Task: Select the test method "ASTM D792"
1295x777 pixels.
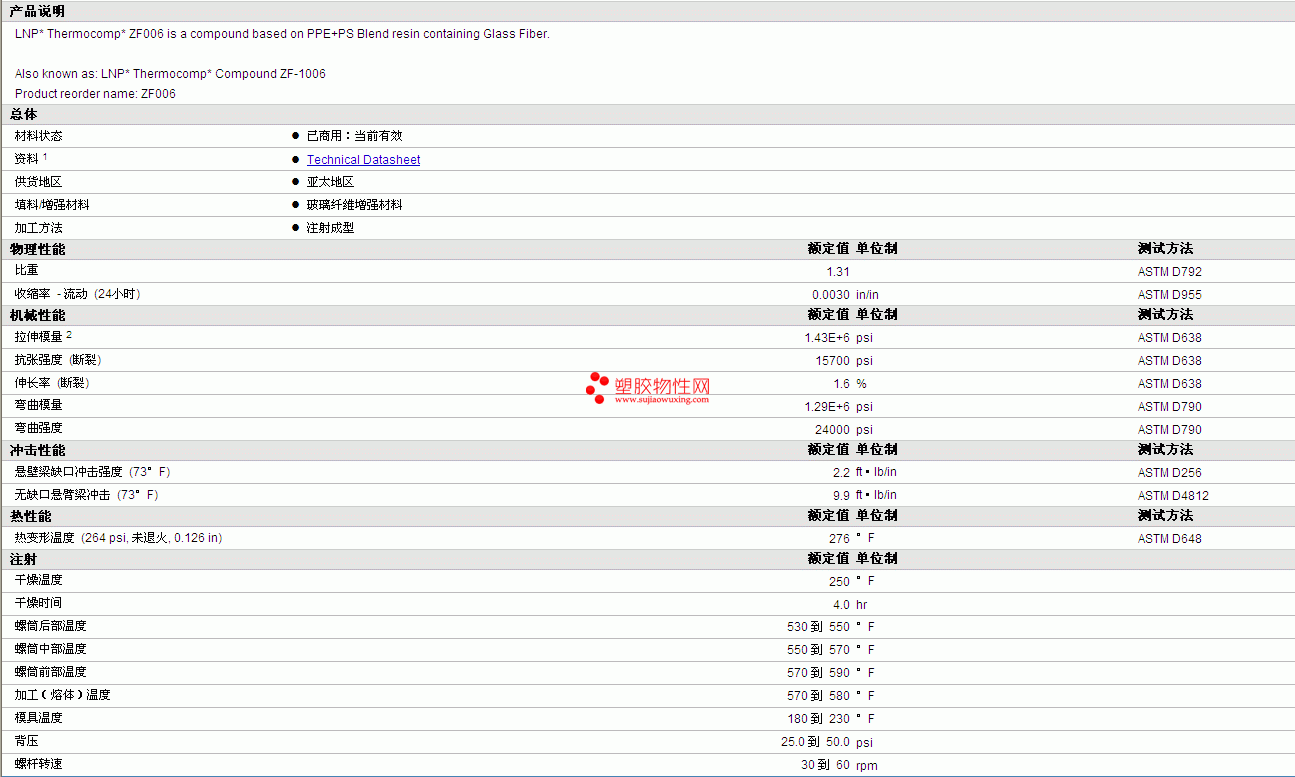Action: click(x=1170, y=272)
